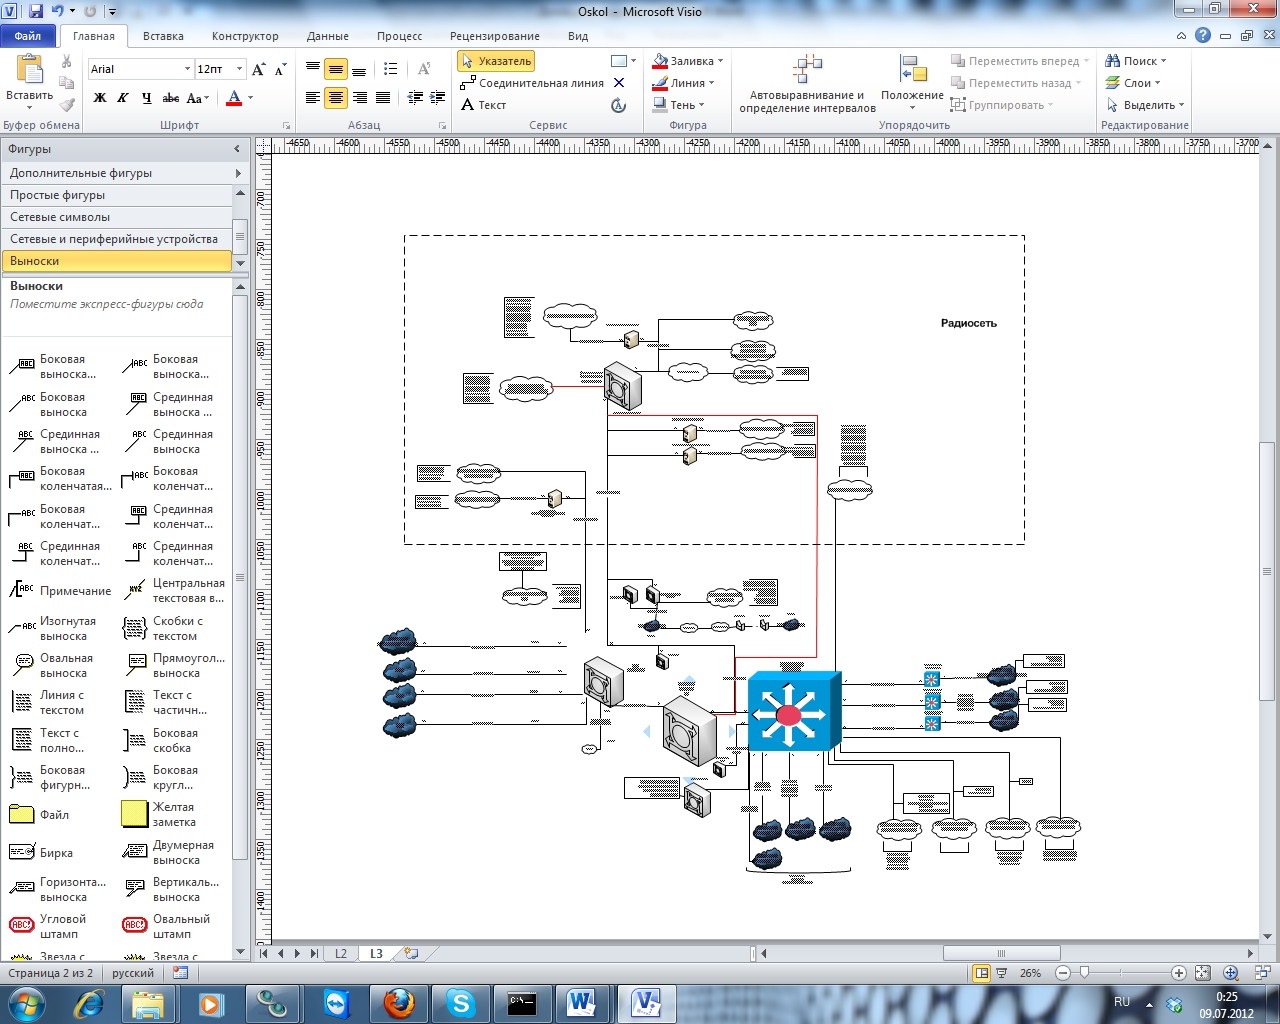The image size is (1280, 1024).
Task: Toggle italic (К) formatting
Action: pos(123,98)
